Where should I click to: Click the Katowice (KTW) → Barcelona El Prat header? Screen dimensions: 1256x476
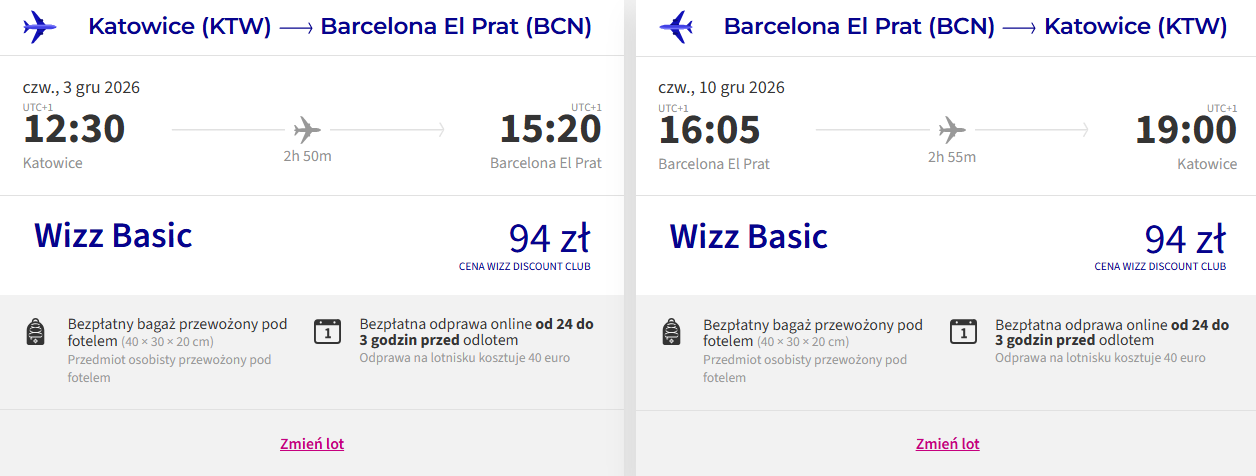tap(340, 27)
